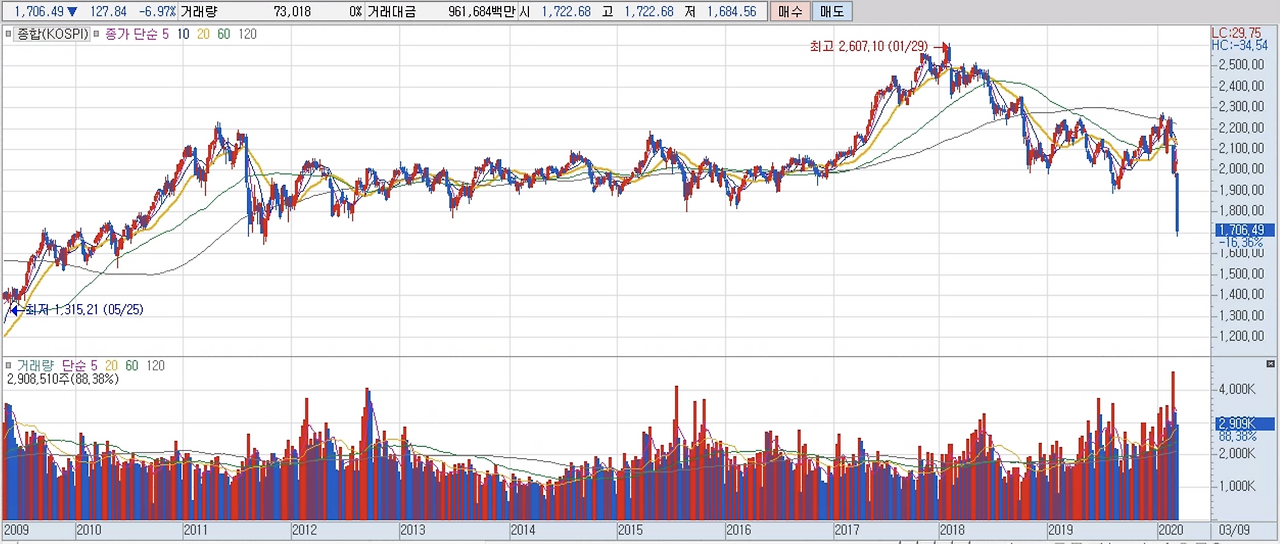Click the 2015 year label on time axis
The width and height of the screenshot is (1280, 544).
point(631,529)
